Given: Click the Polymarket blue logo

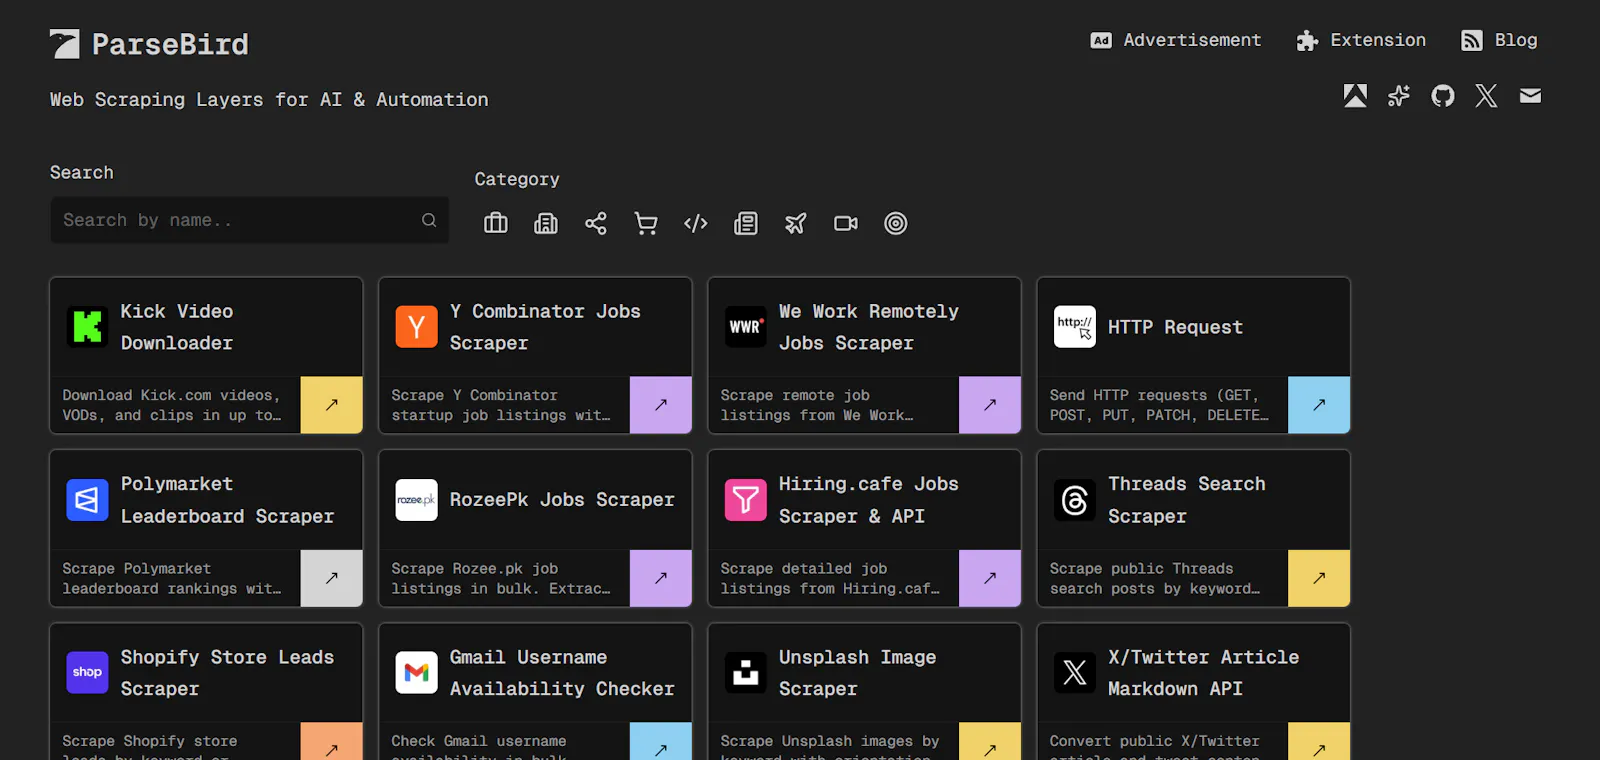Looking at the screenshot, I should 87,500.
